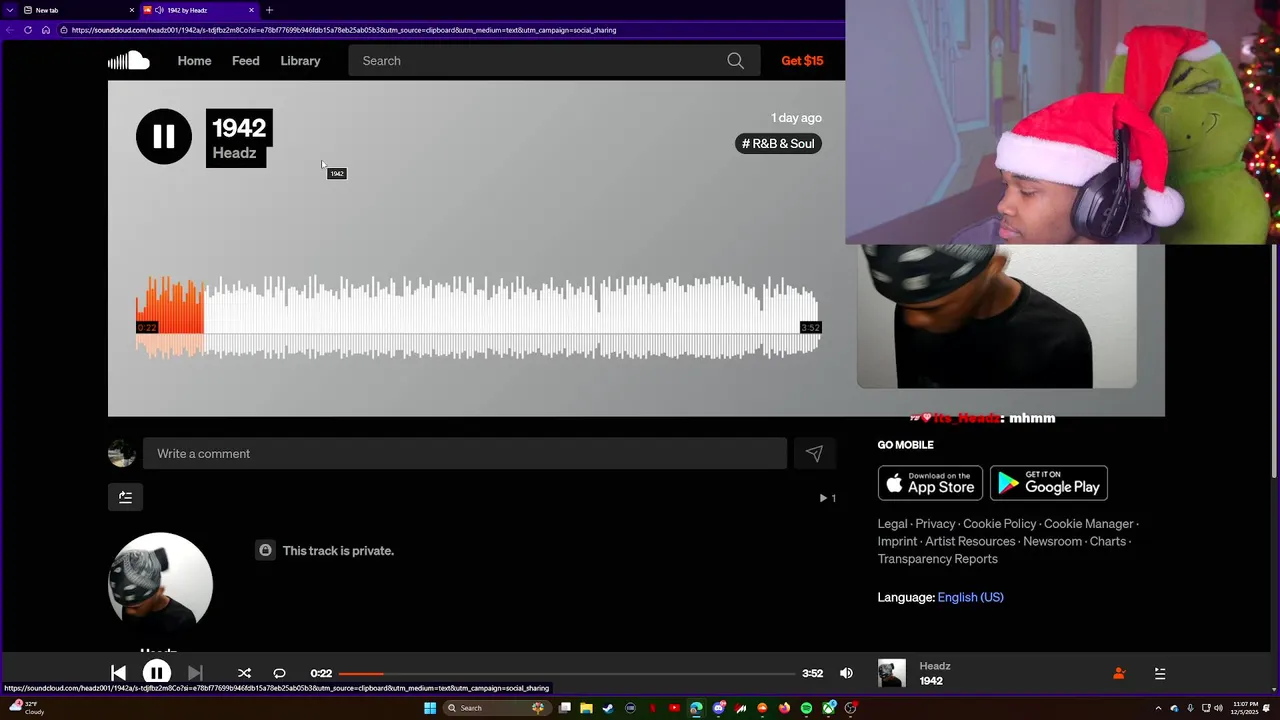Open Firefox from the taskbar
Viewport: 1280px width, 720px height.
coord(785,708)
